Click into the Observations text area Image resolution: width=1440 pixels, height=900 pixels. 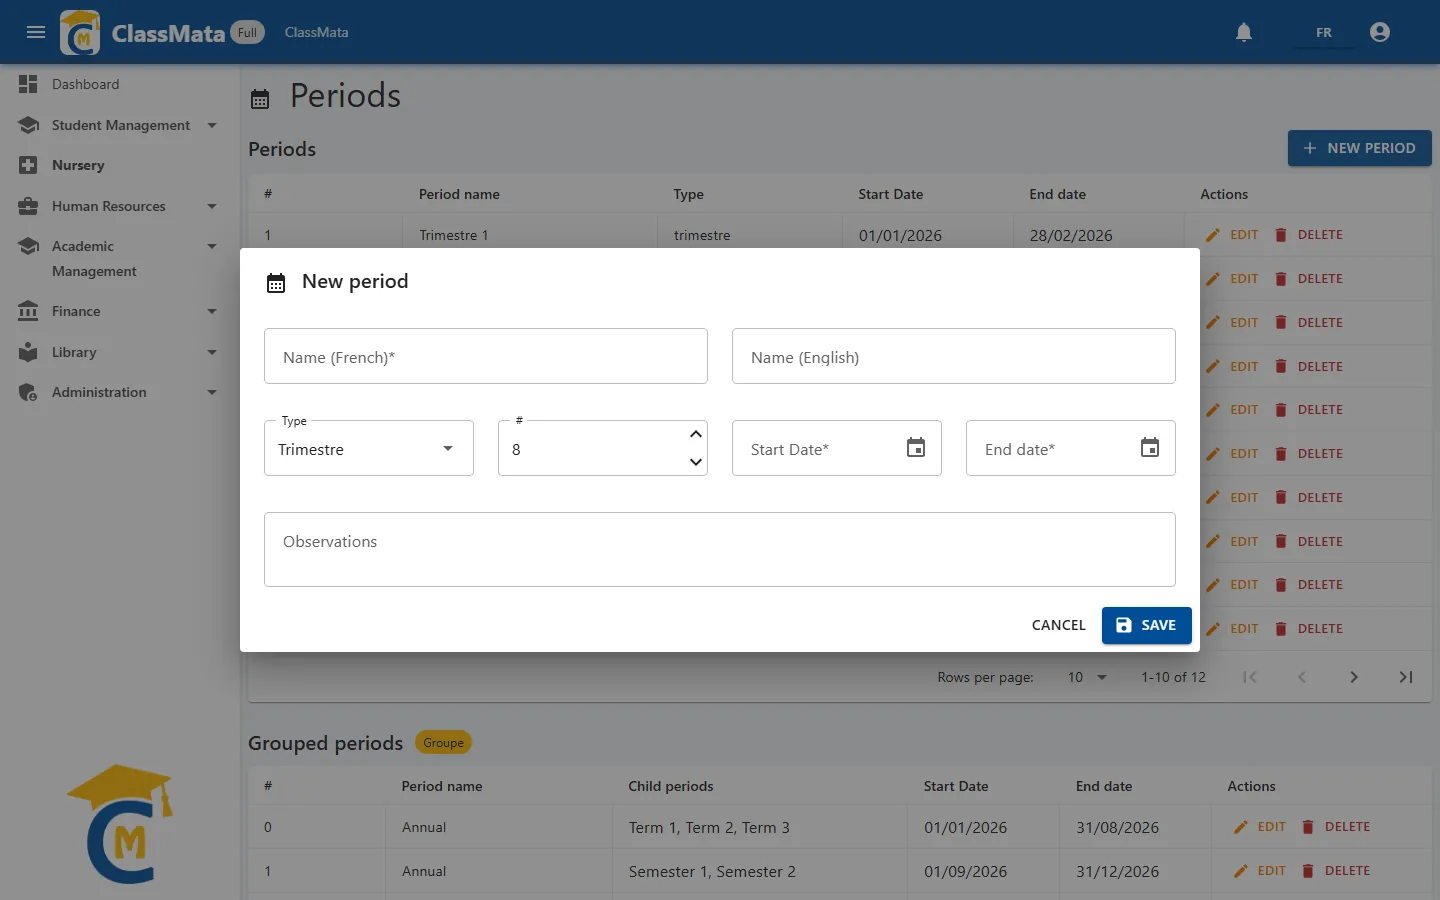(720, 549)
